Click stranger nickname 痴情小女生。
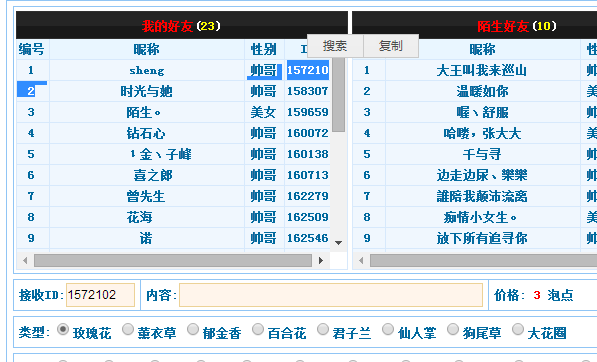The width and height of the screenshot is (597, 362). (x=480, y=217)
